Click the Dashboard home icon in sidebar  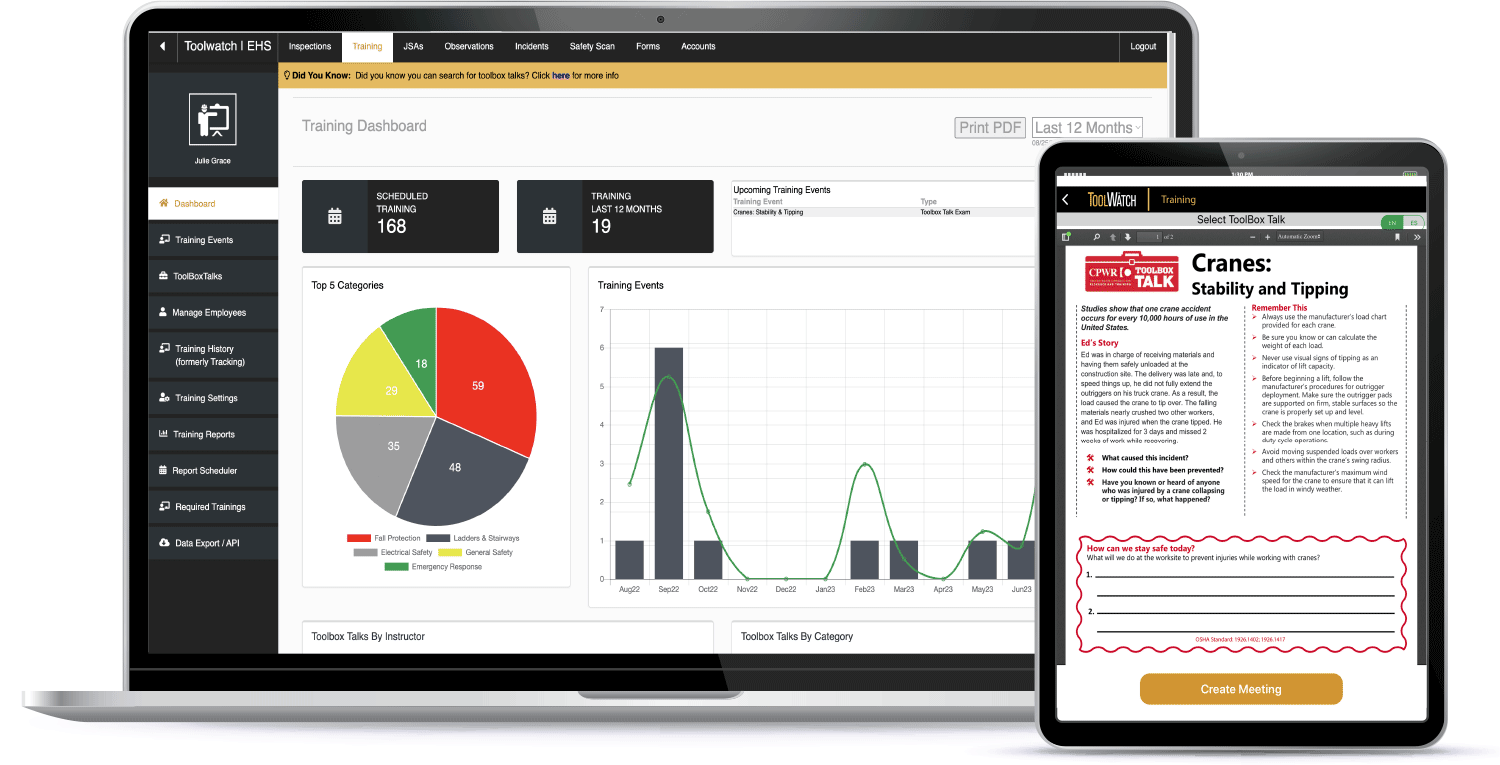pos(164,203)
